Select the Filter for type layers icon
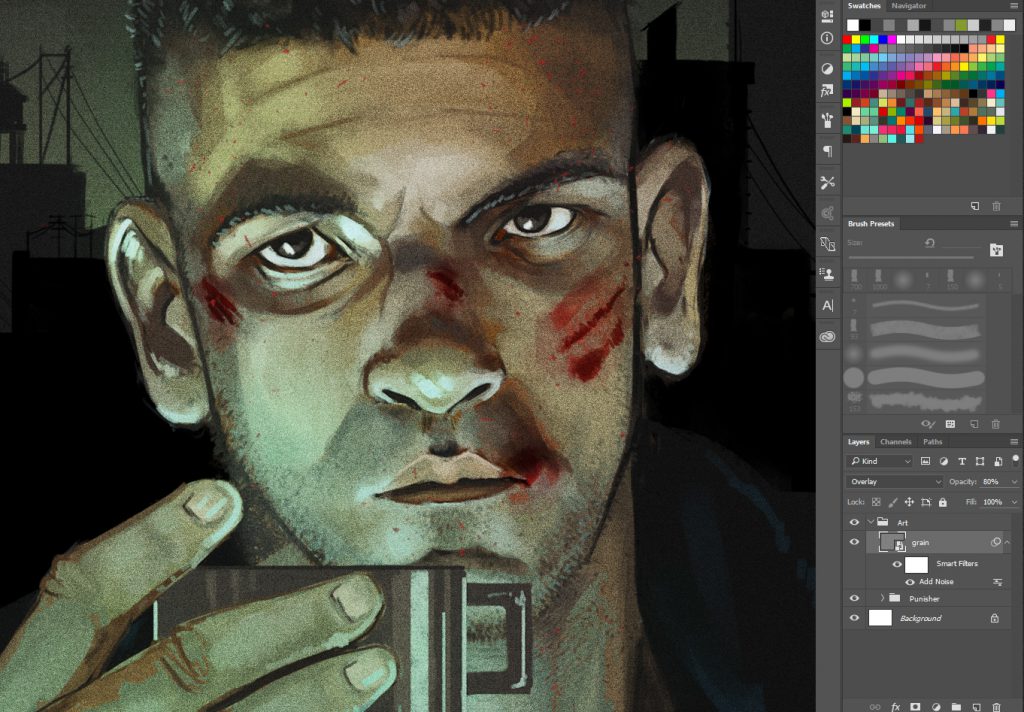This screenshot has height=712, width=1024. click(x=962, y=461)
